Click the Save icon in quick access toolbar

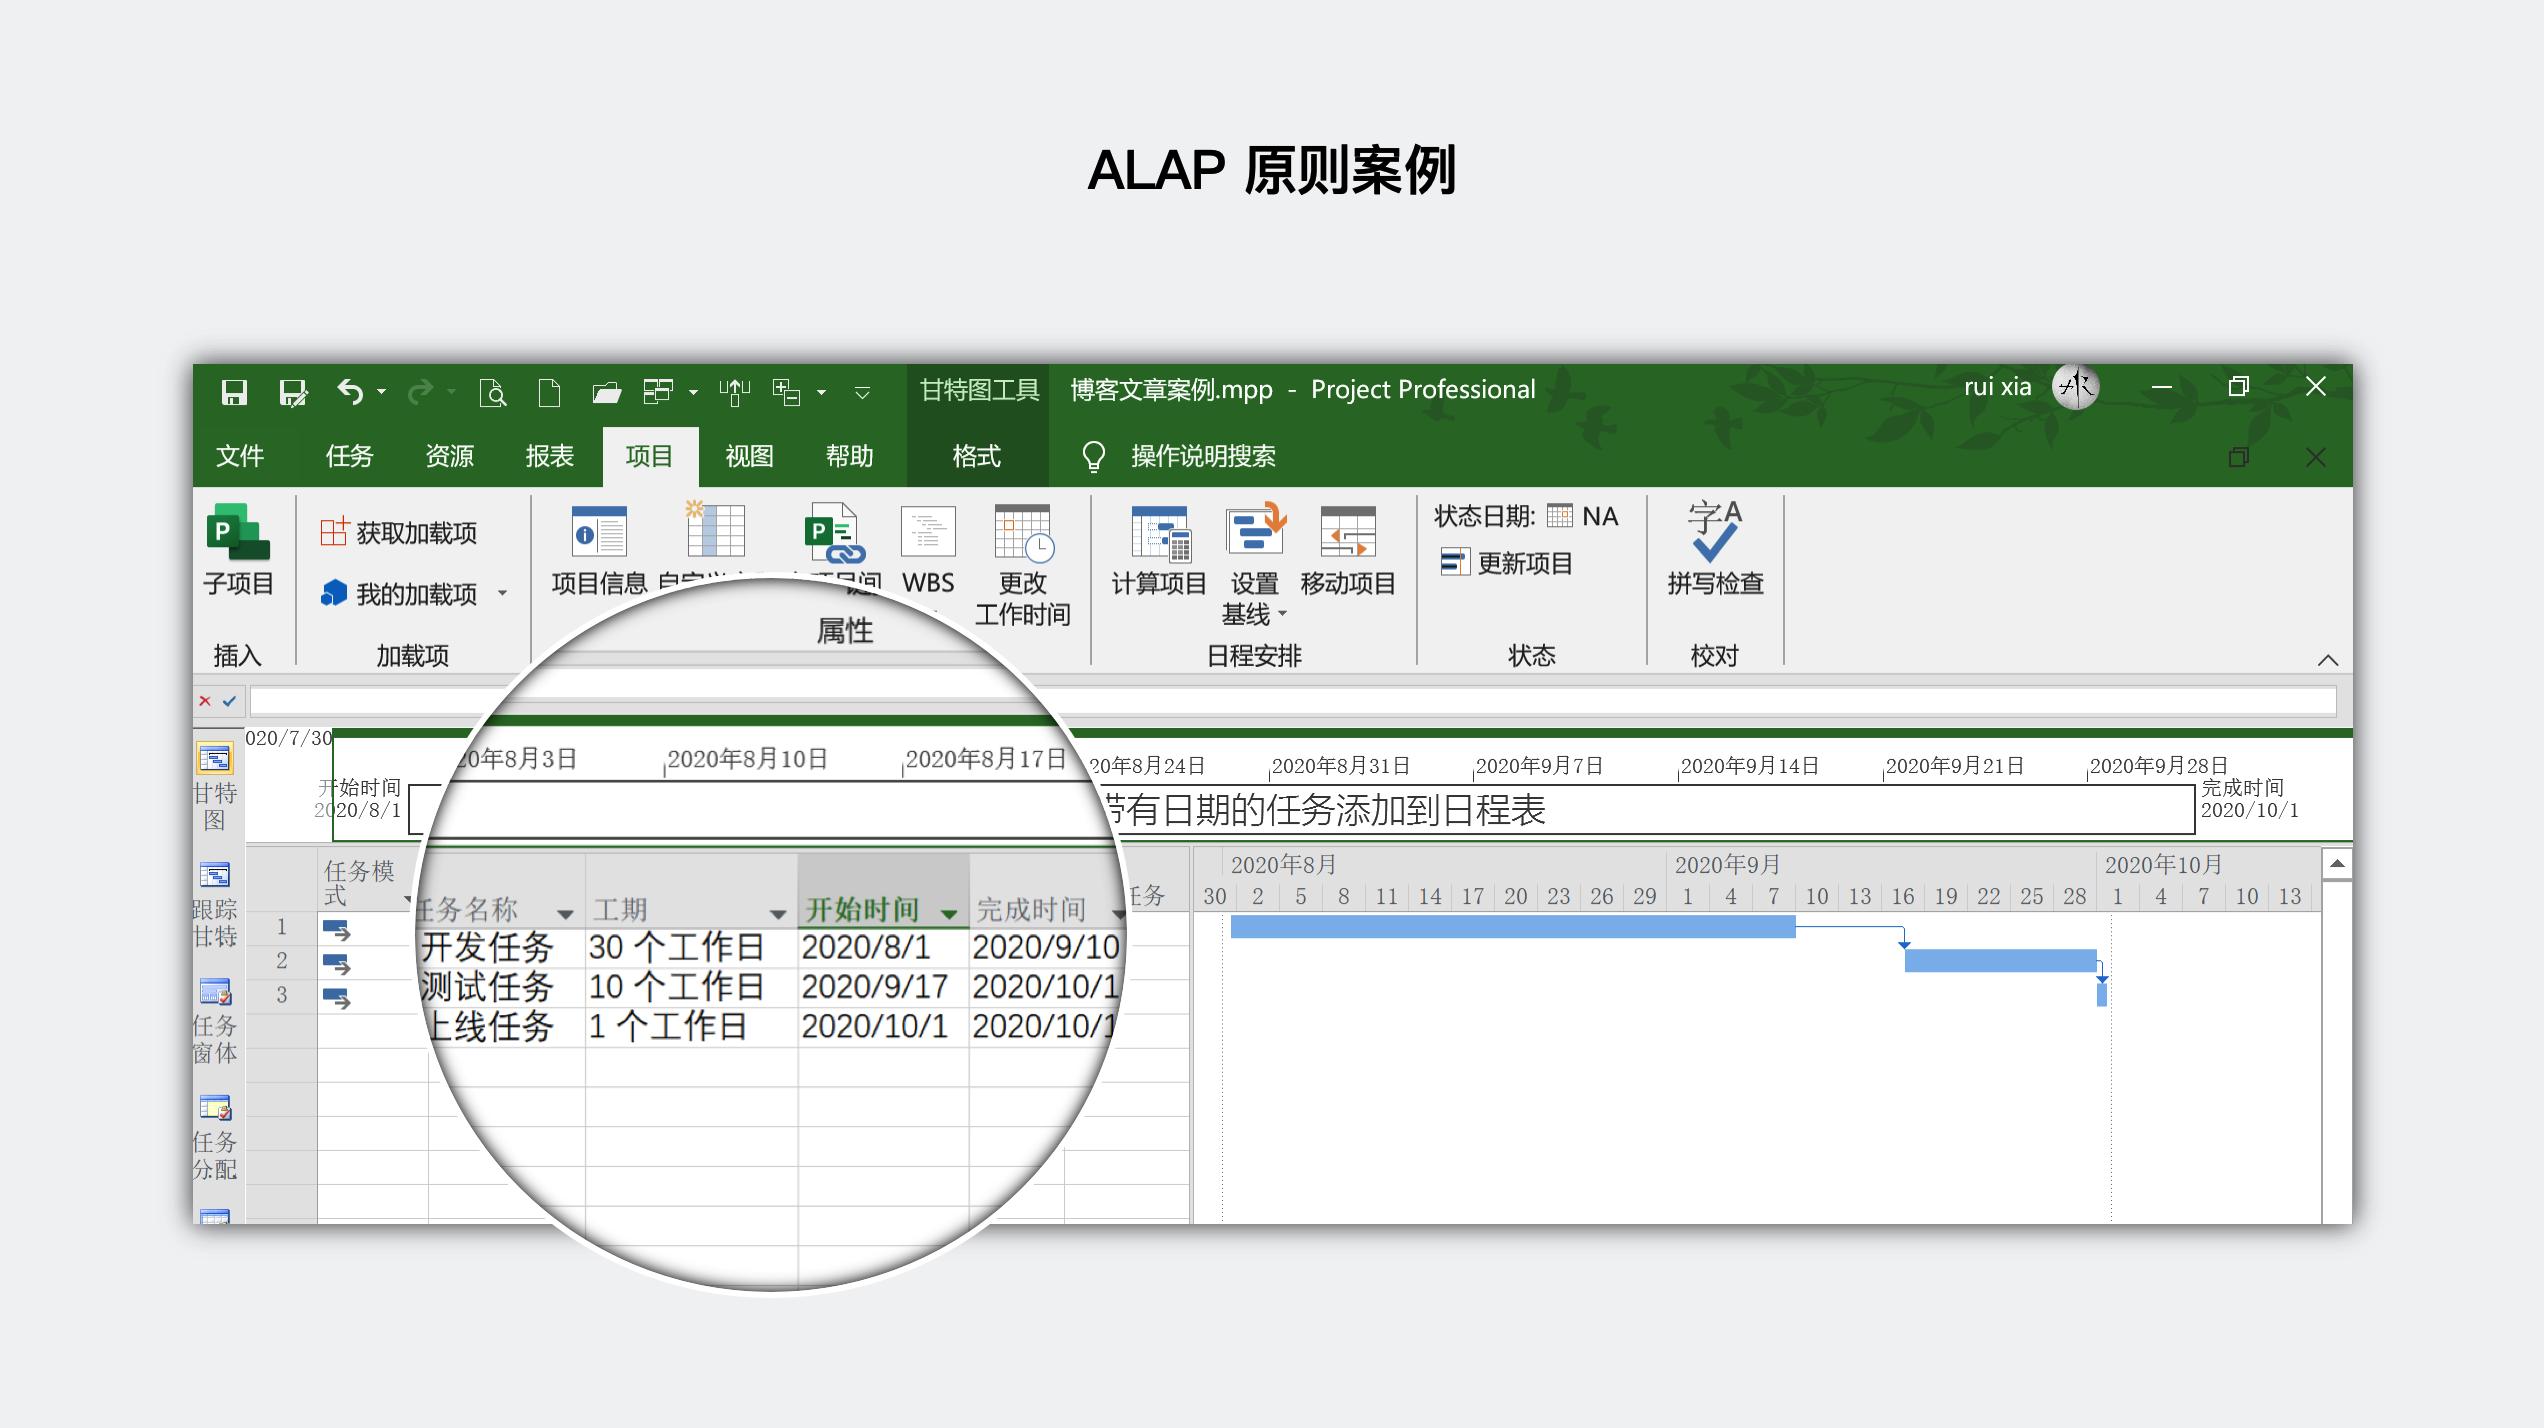coord(234,392)
